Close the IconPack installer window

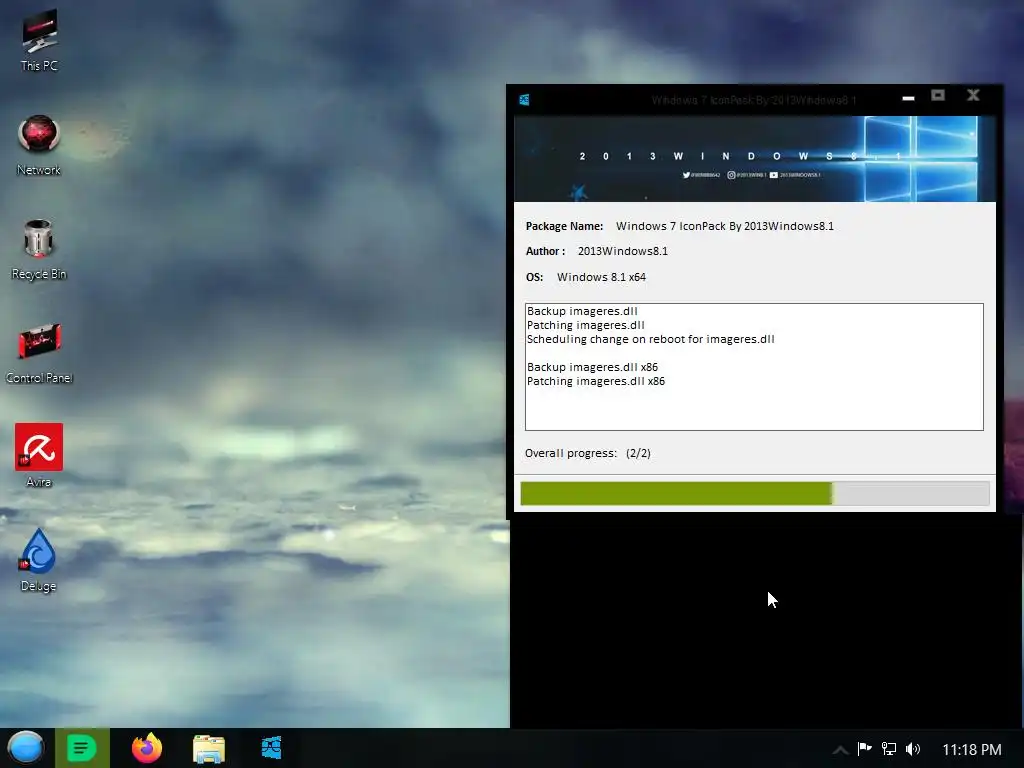coord(973,95)
